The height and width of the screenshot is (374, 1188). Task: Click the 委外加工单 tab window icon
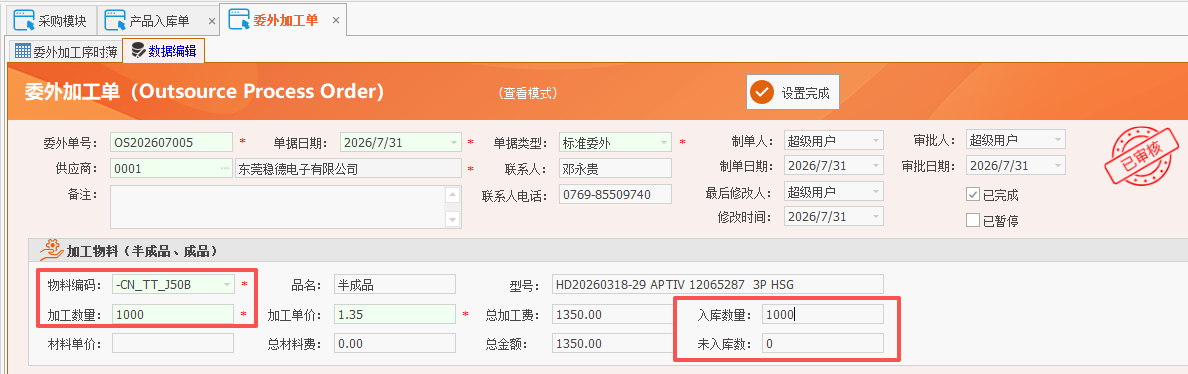pos(239,20)
